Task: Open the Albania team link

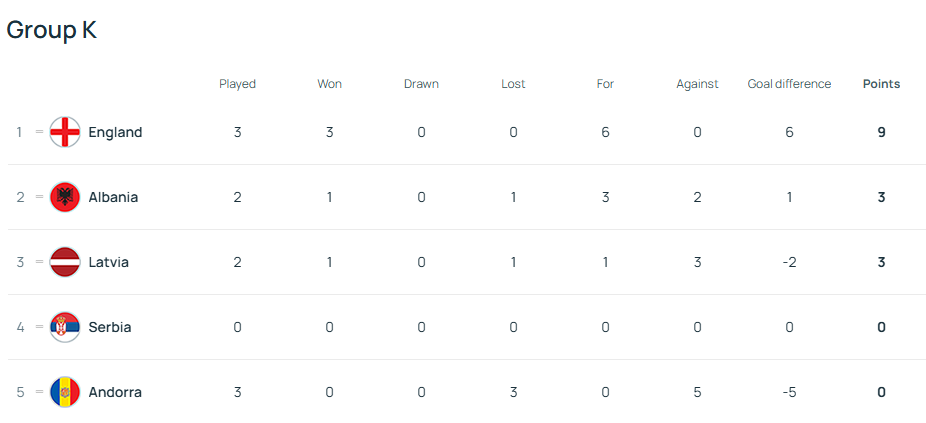Action: 113,197
